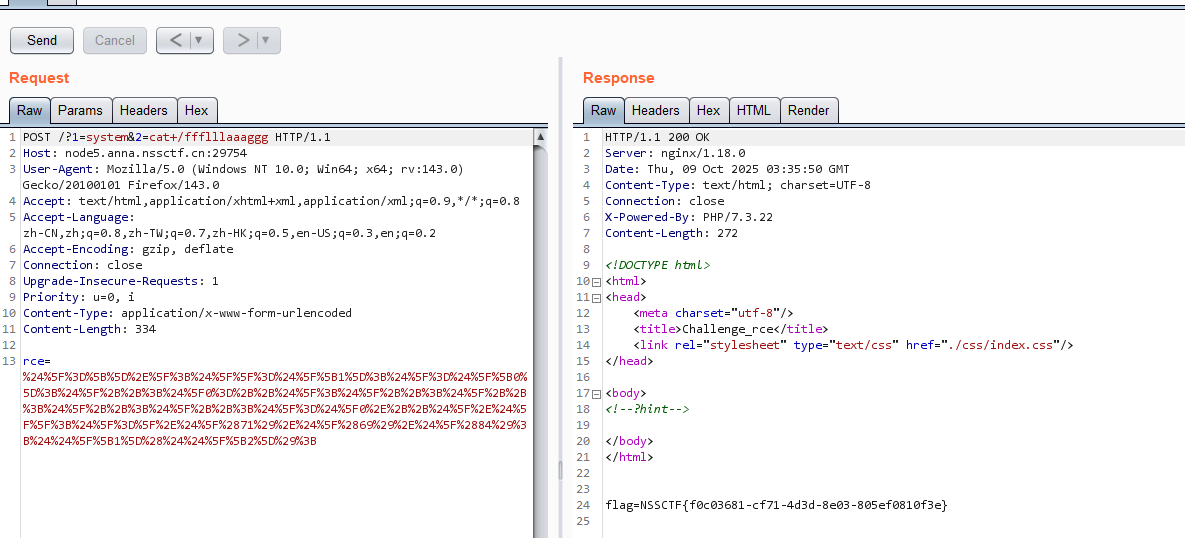Image resolution: width=1185 pixels, height=538 pixels.
Task: Switch to the Response Hex tab
Action: click(x=708, y=110)
